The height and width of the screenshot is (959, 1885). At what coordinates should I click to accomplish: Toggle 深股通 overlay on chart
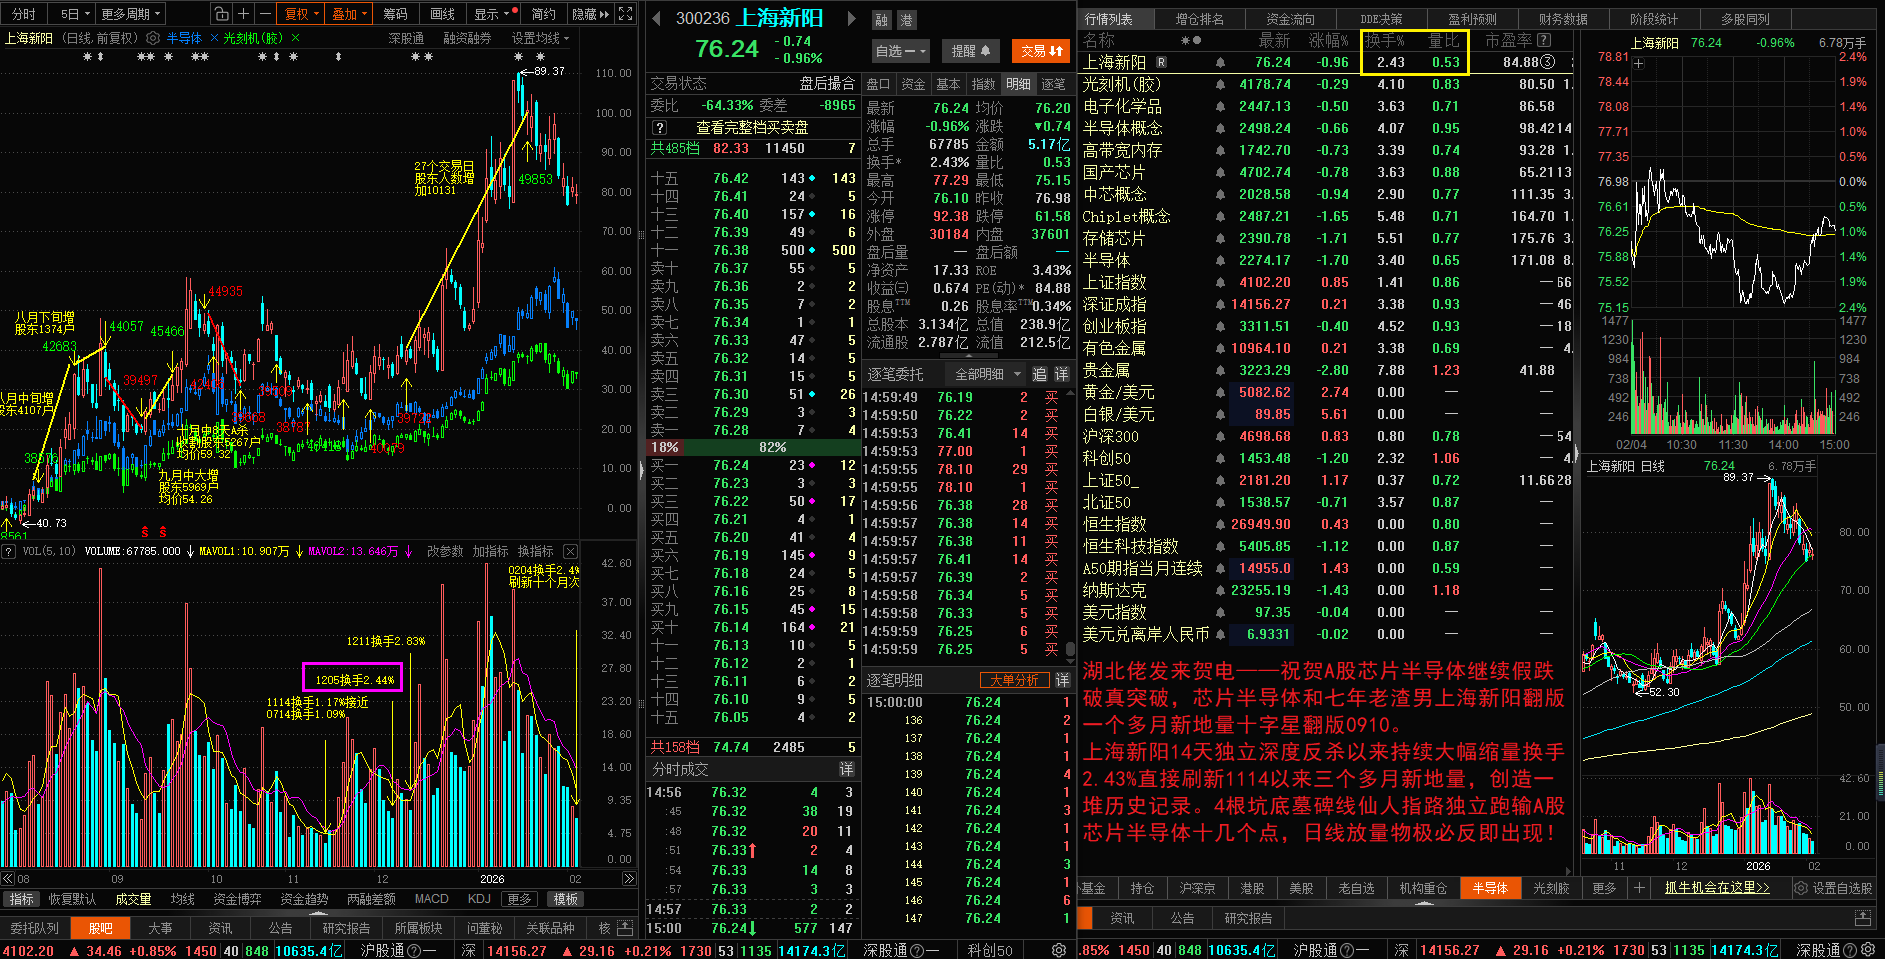click(x=406, y=38)
